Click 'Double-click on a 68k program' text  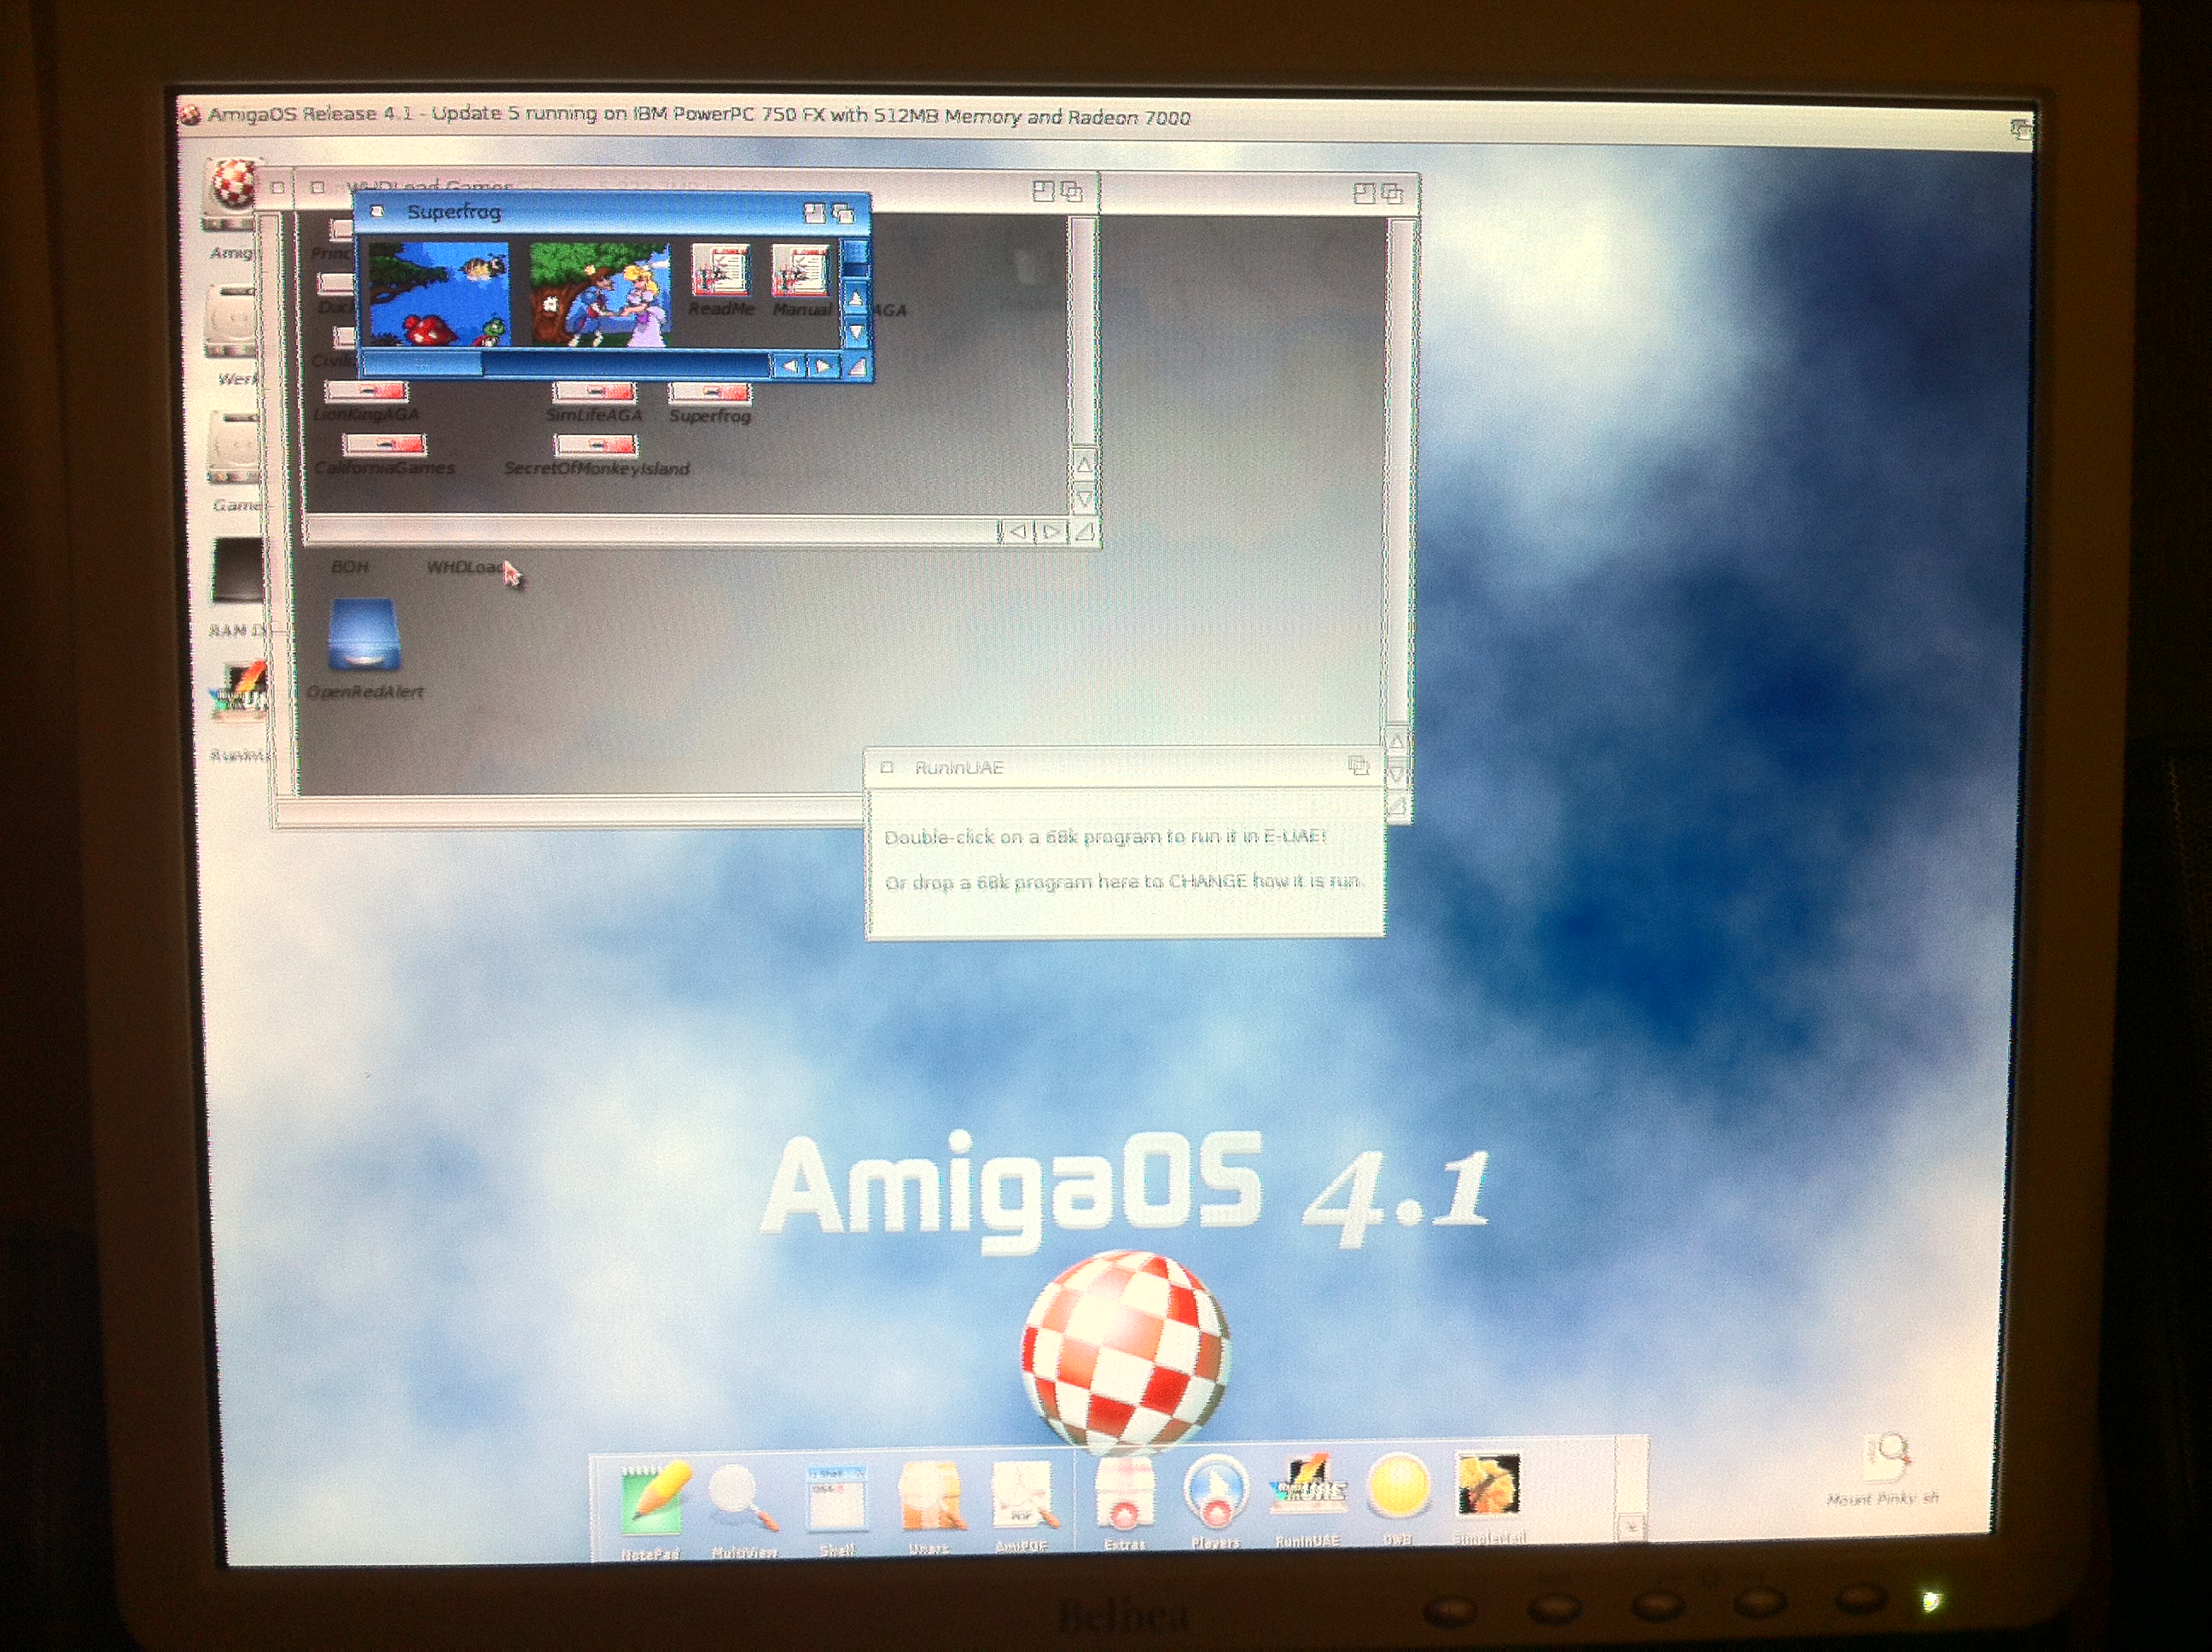point(1105,836)
